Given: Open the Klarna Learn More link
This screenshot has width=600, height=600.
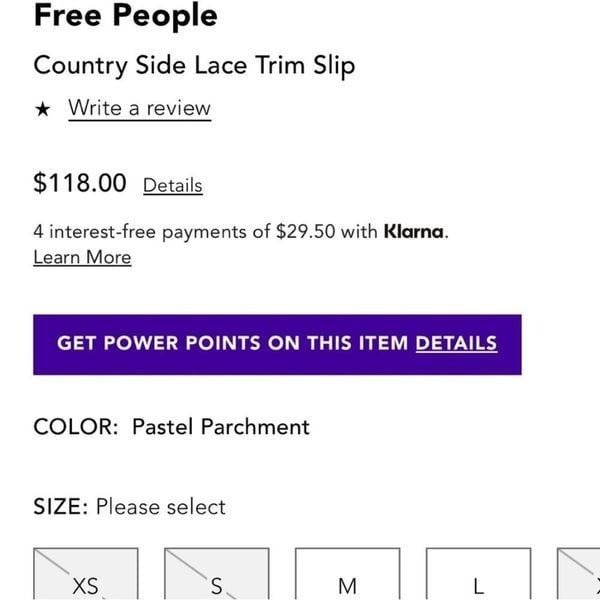Looking at the screenshot, I should click(x=82, y=257).
